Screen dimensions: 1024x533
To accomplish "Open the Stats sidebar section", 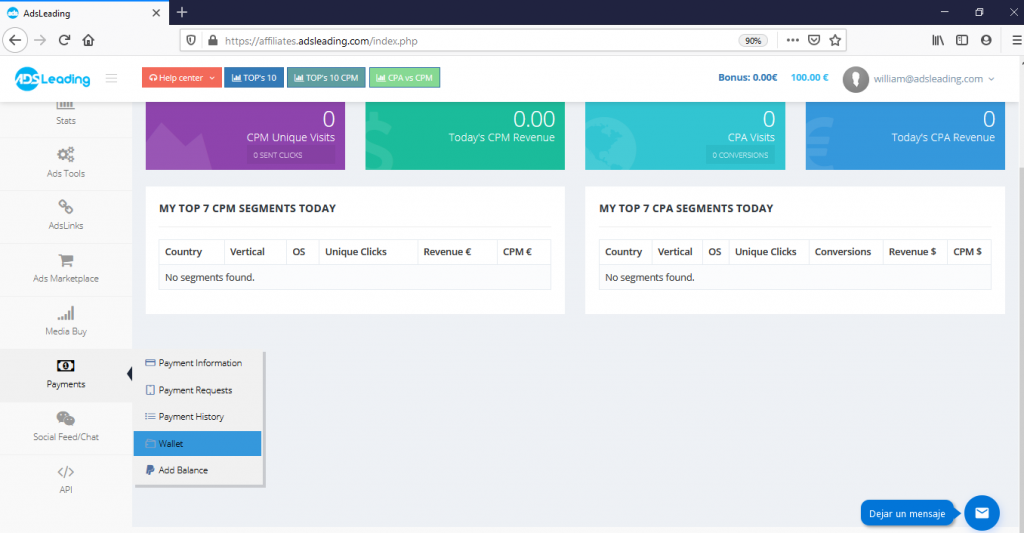I will tap(65, 114).
